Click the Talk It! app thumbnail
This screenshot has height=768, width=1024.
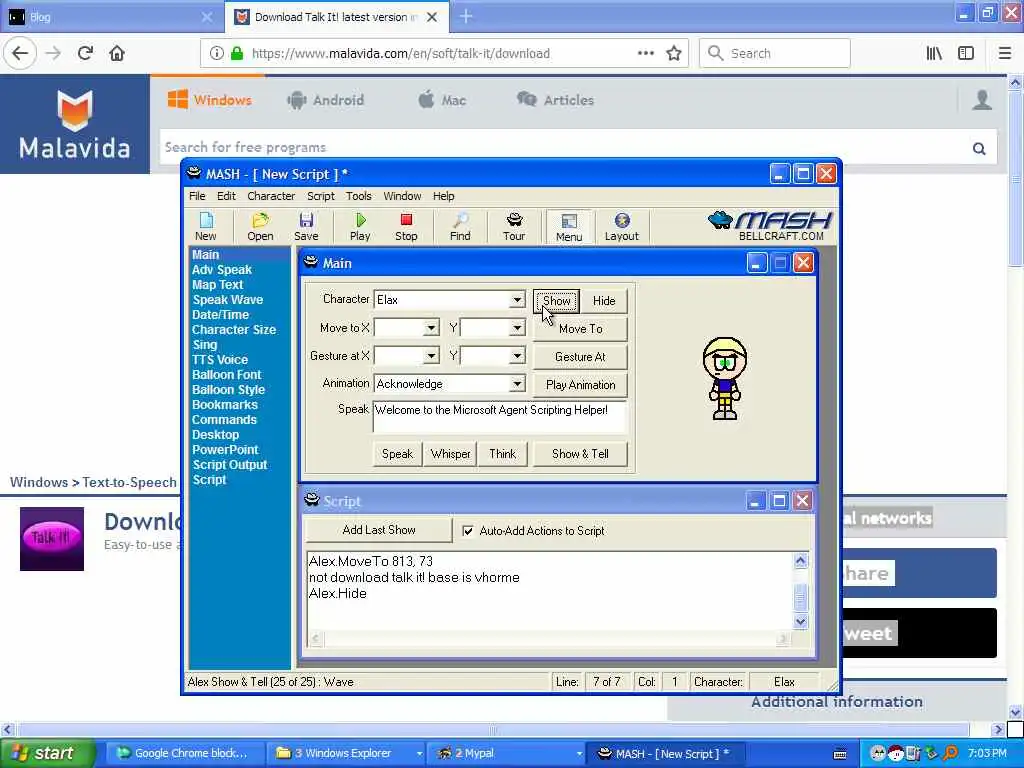[x=52, y=539]
